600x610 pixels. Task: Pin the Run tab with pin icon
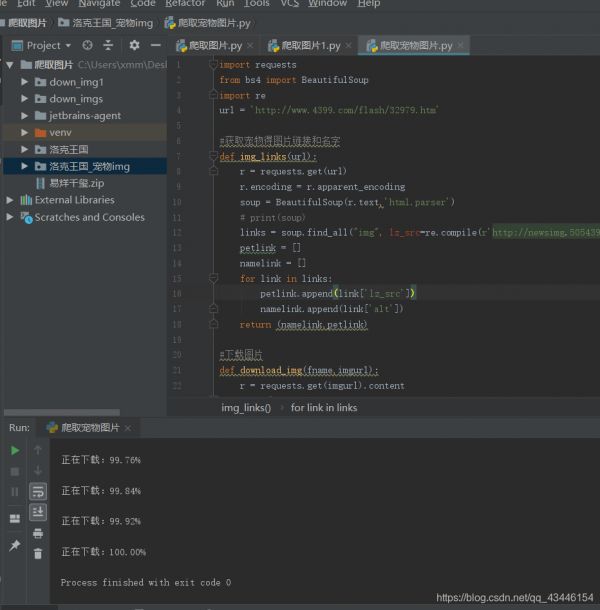tap(15, 545)
